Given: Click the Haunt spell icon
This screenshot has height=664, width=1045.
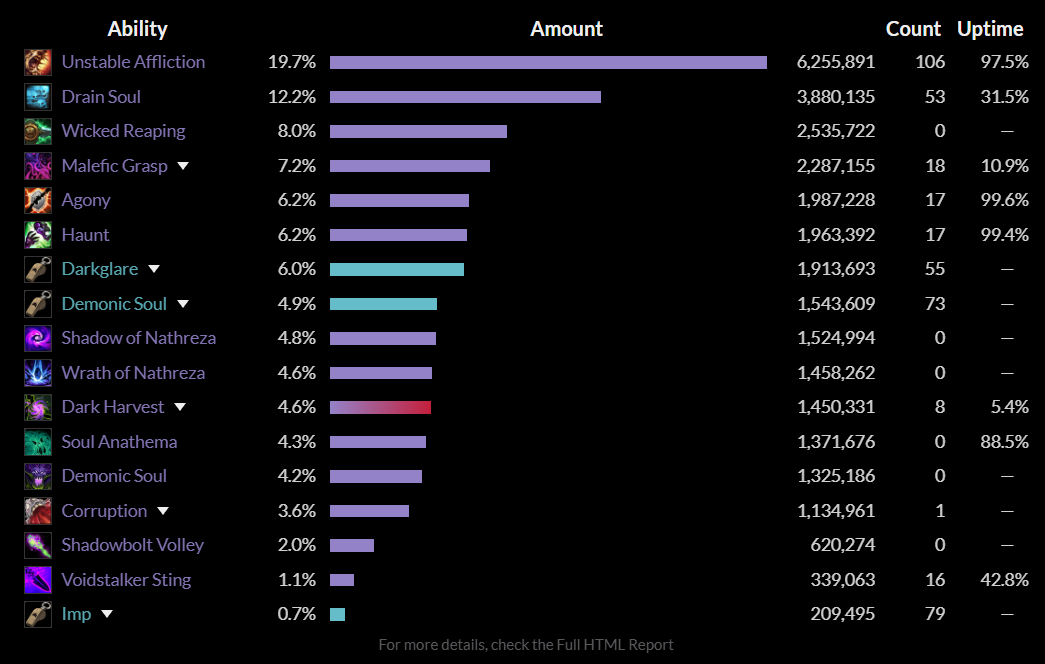Looking at the screenshot, I should tap(38, 235).
